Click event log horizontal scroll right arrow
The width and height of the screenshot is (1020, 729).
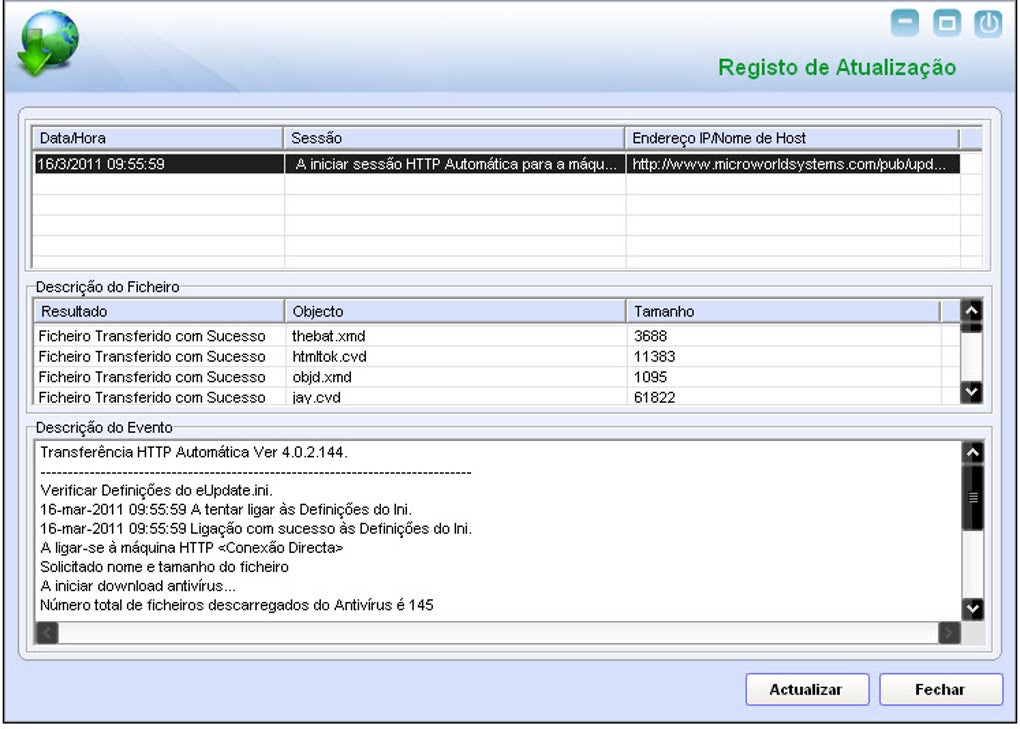pos(949,633)
